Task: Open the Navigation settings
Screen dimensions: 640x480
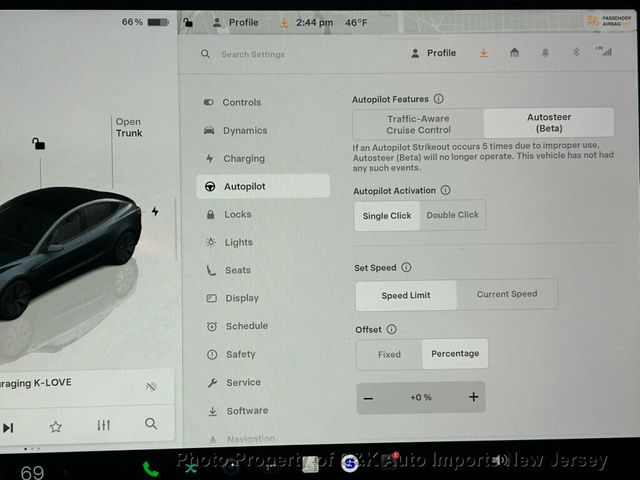Action: pos(242,439)
